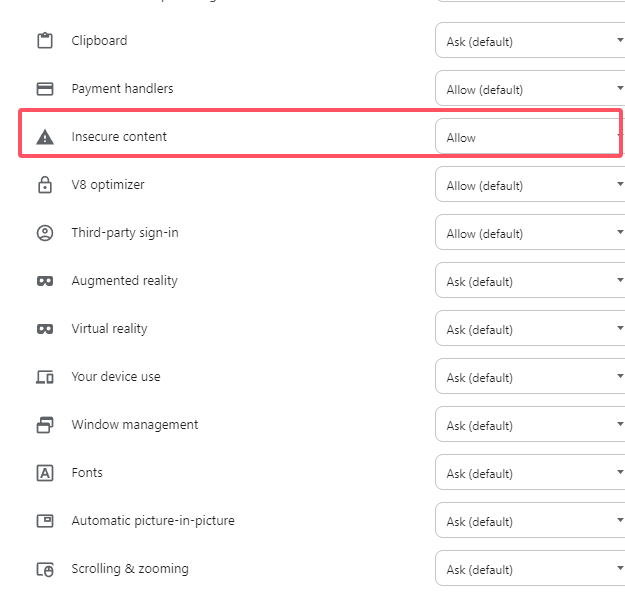Expand the Payment handlers permission dropdown
Screen dimensions: 625x605
[x=530, y=89]
